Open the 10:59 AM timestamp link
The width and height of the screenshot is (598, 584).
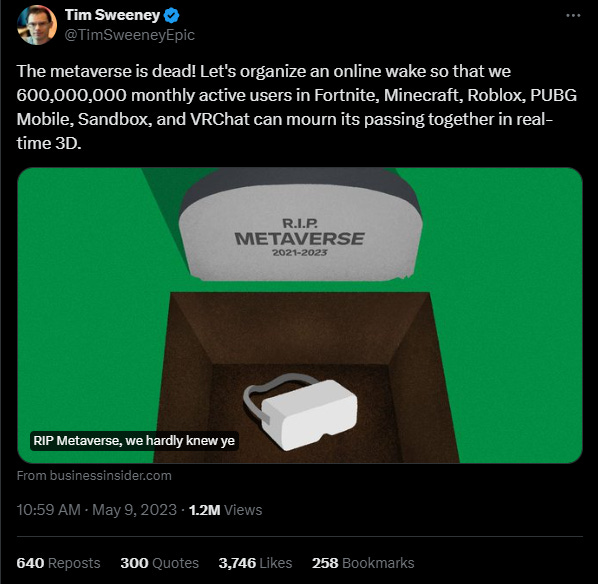pos(48,510)
